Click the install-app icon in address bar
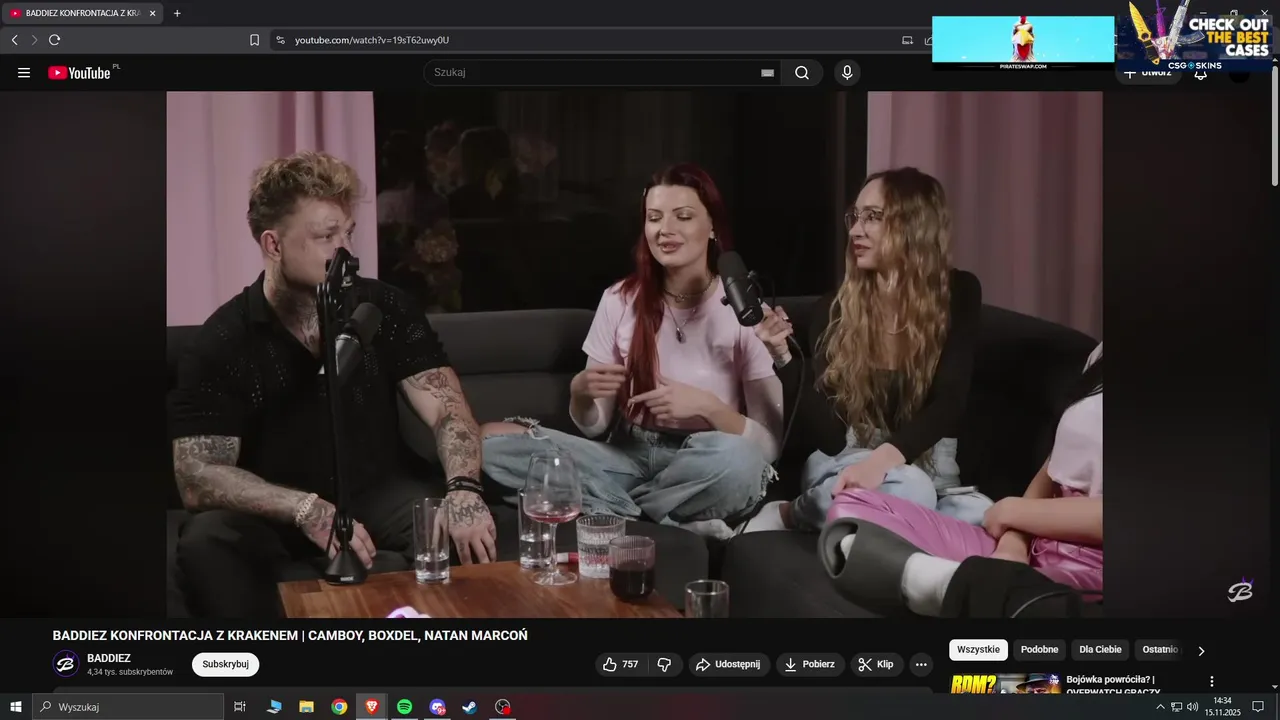The image size is (1280, 720). [908, 40]
